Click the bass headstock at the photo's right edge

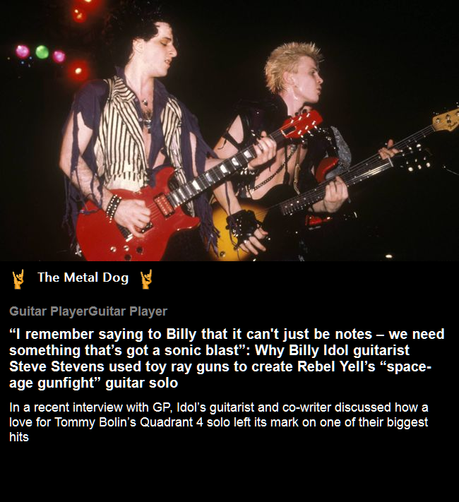click(446, 118)
